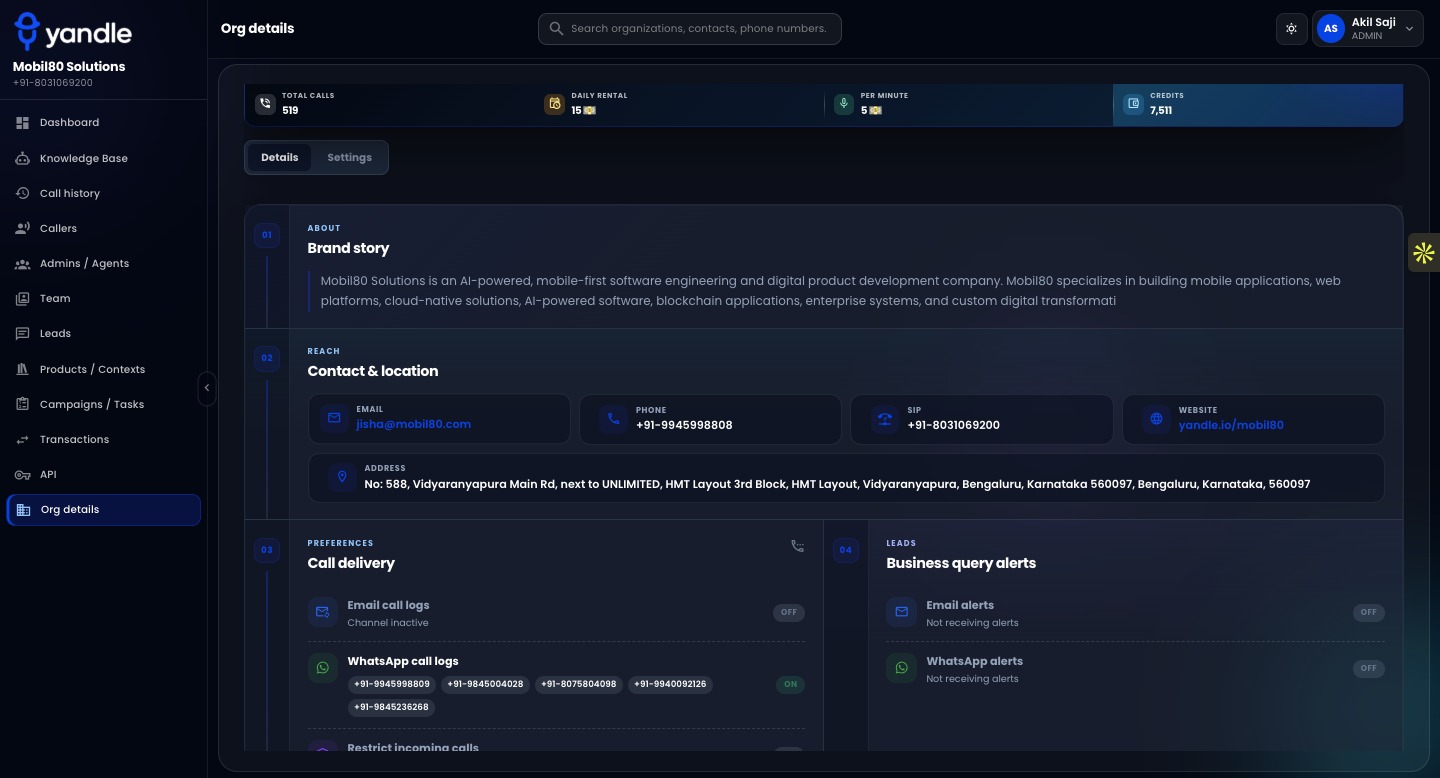Turn on Email call logs toggle

(789, 613)
